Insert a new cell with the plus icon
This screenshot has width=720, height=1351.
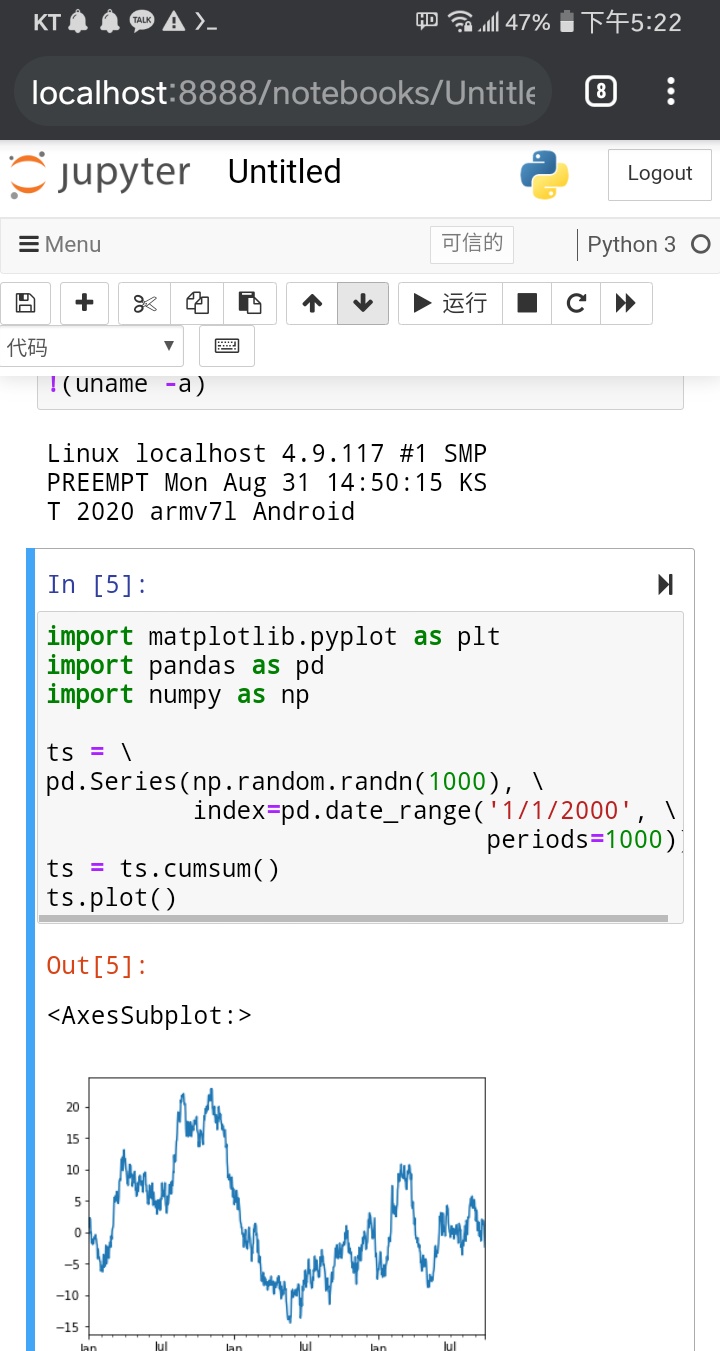(84, 303)
